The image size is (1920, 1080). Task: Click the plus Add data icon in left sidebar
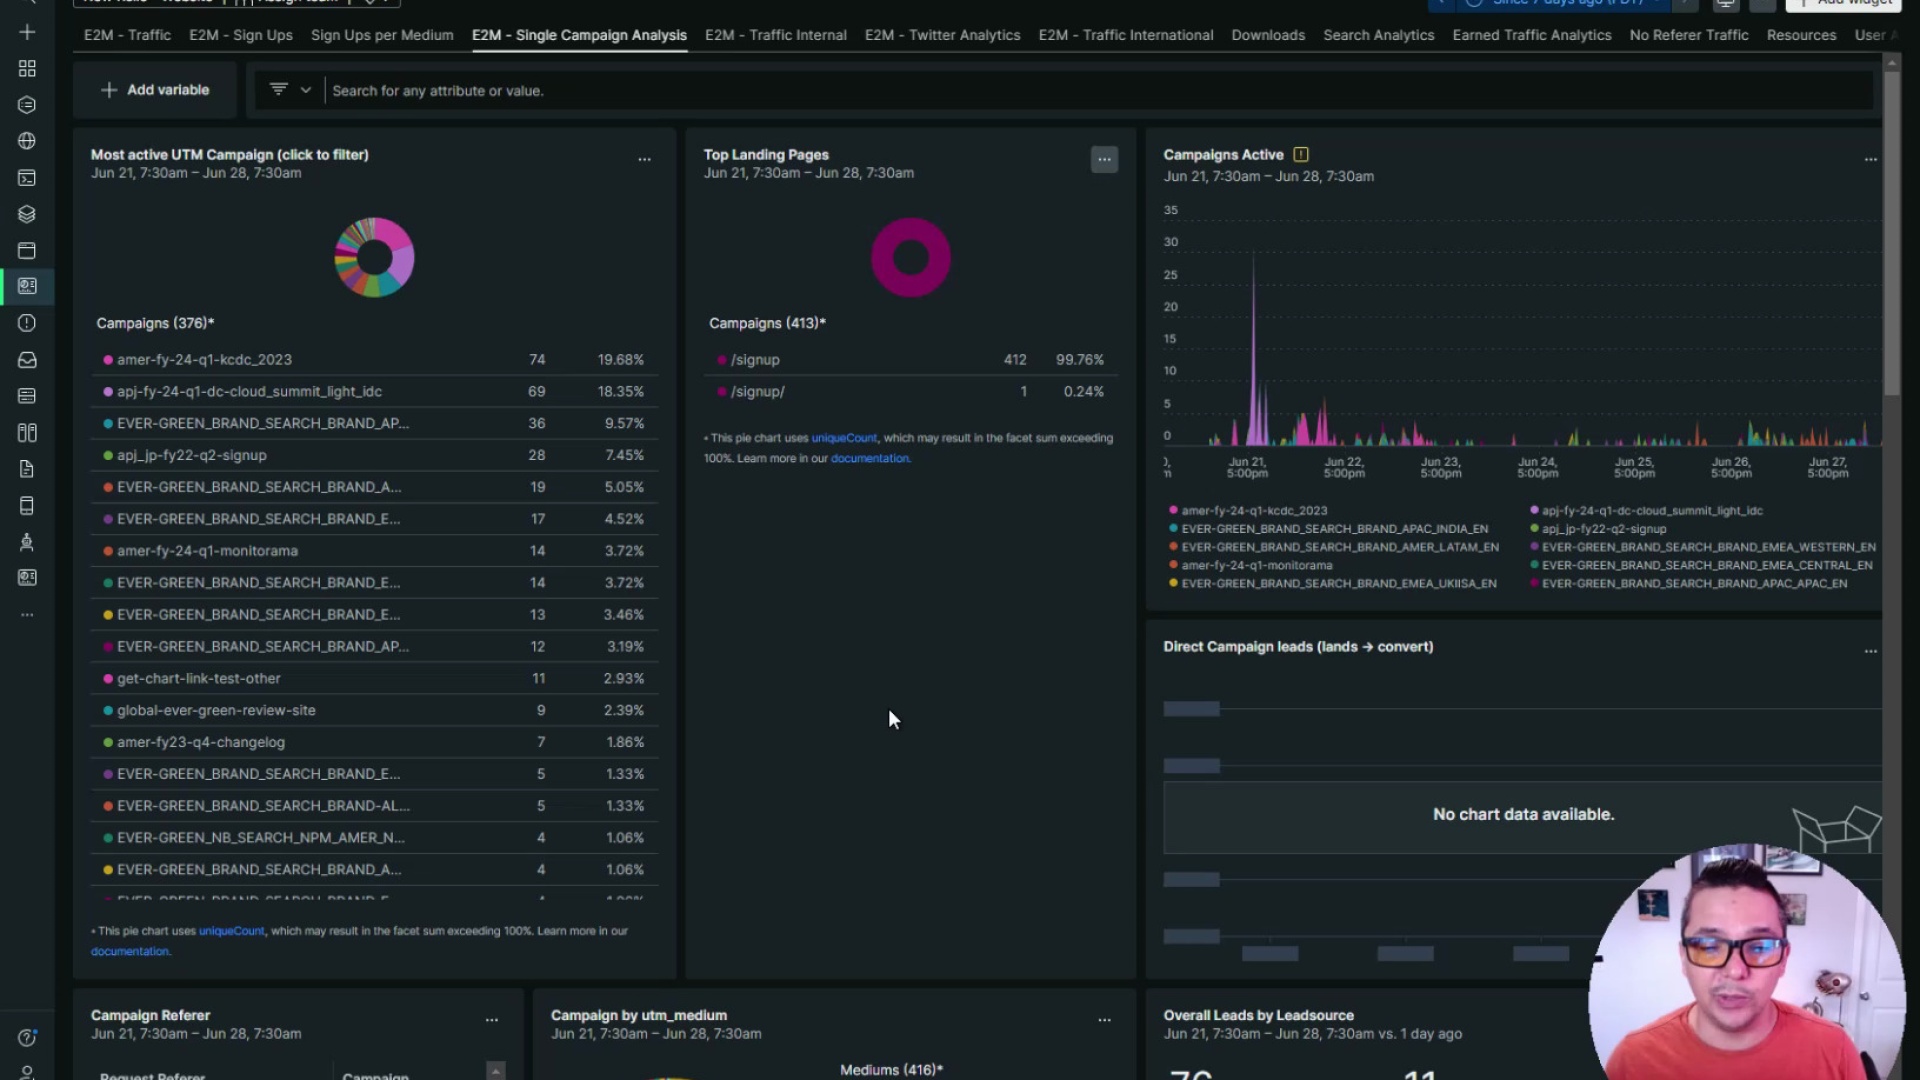click(27, 32)
